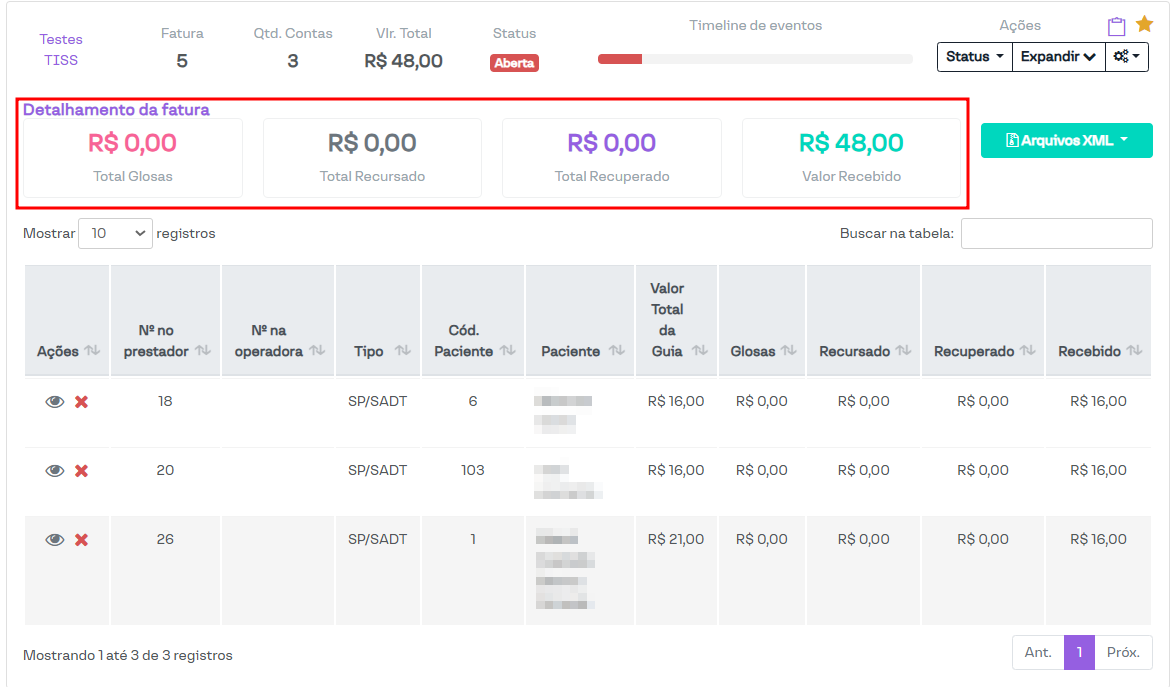Click the gold star favorite icon
Viewport: 1170px width, 687px height.
click(x=1144, y=24)
